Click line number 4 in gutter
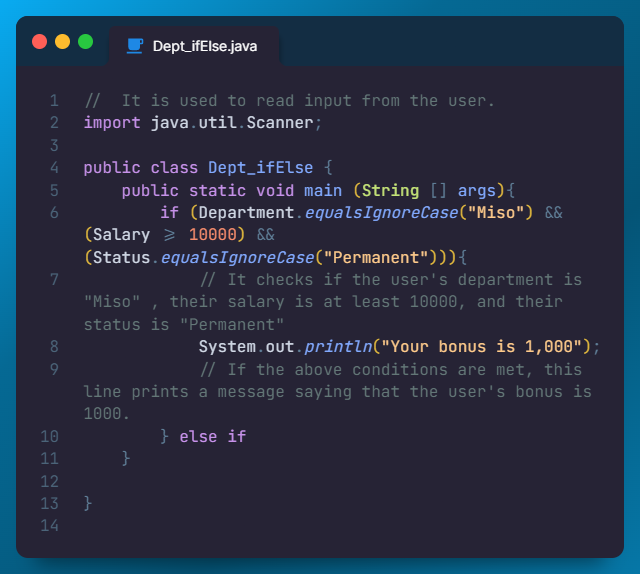Screen dimensions: 640x574 click(54, 168)
